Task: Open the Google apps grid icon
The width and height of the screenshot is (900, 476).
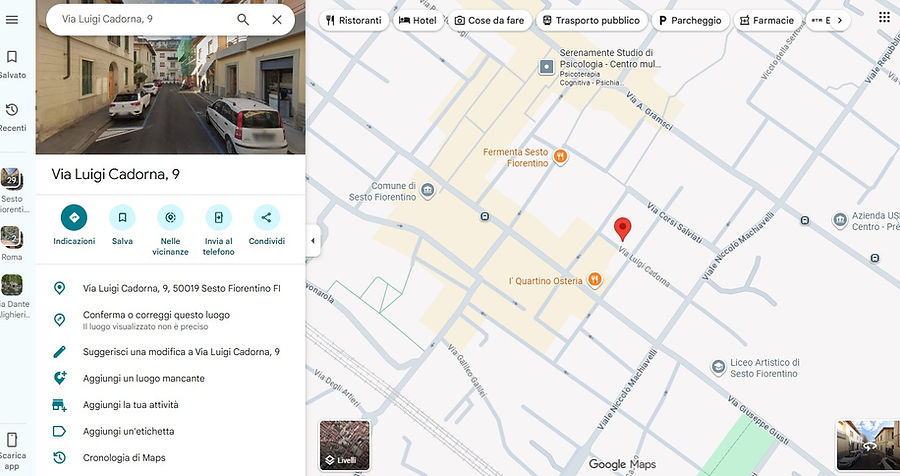Action: (x=885, y=17)
